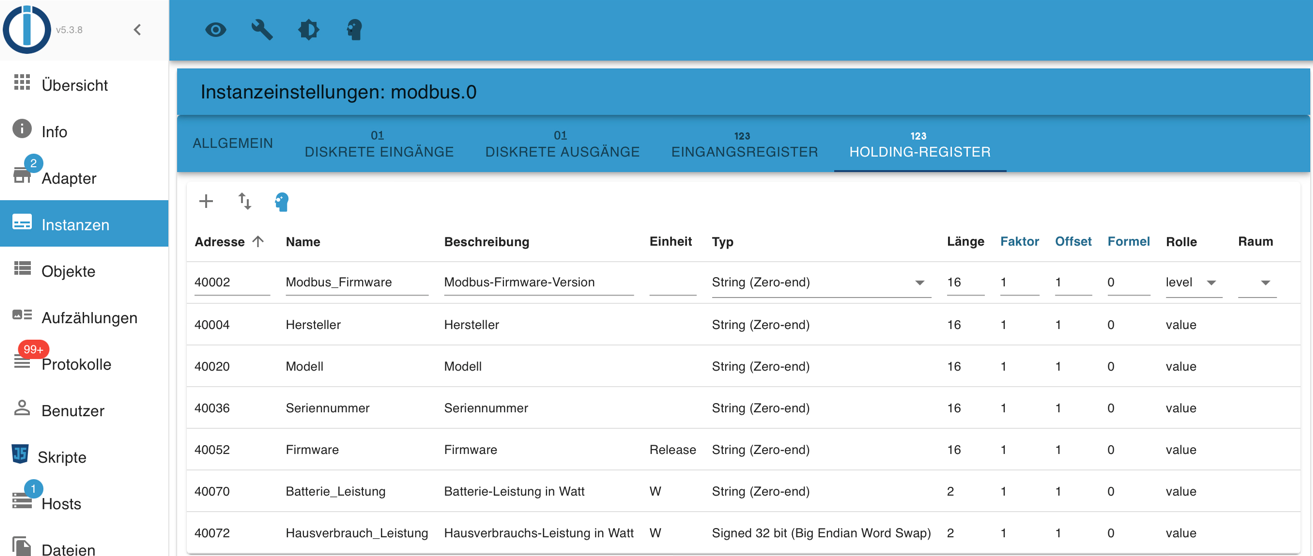Click Batterie-Leistung in Watt description
The height and width of the screenshot is (556, 1313).
click(x=514, y=492)
